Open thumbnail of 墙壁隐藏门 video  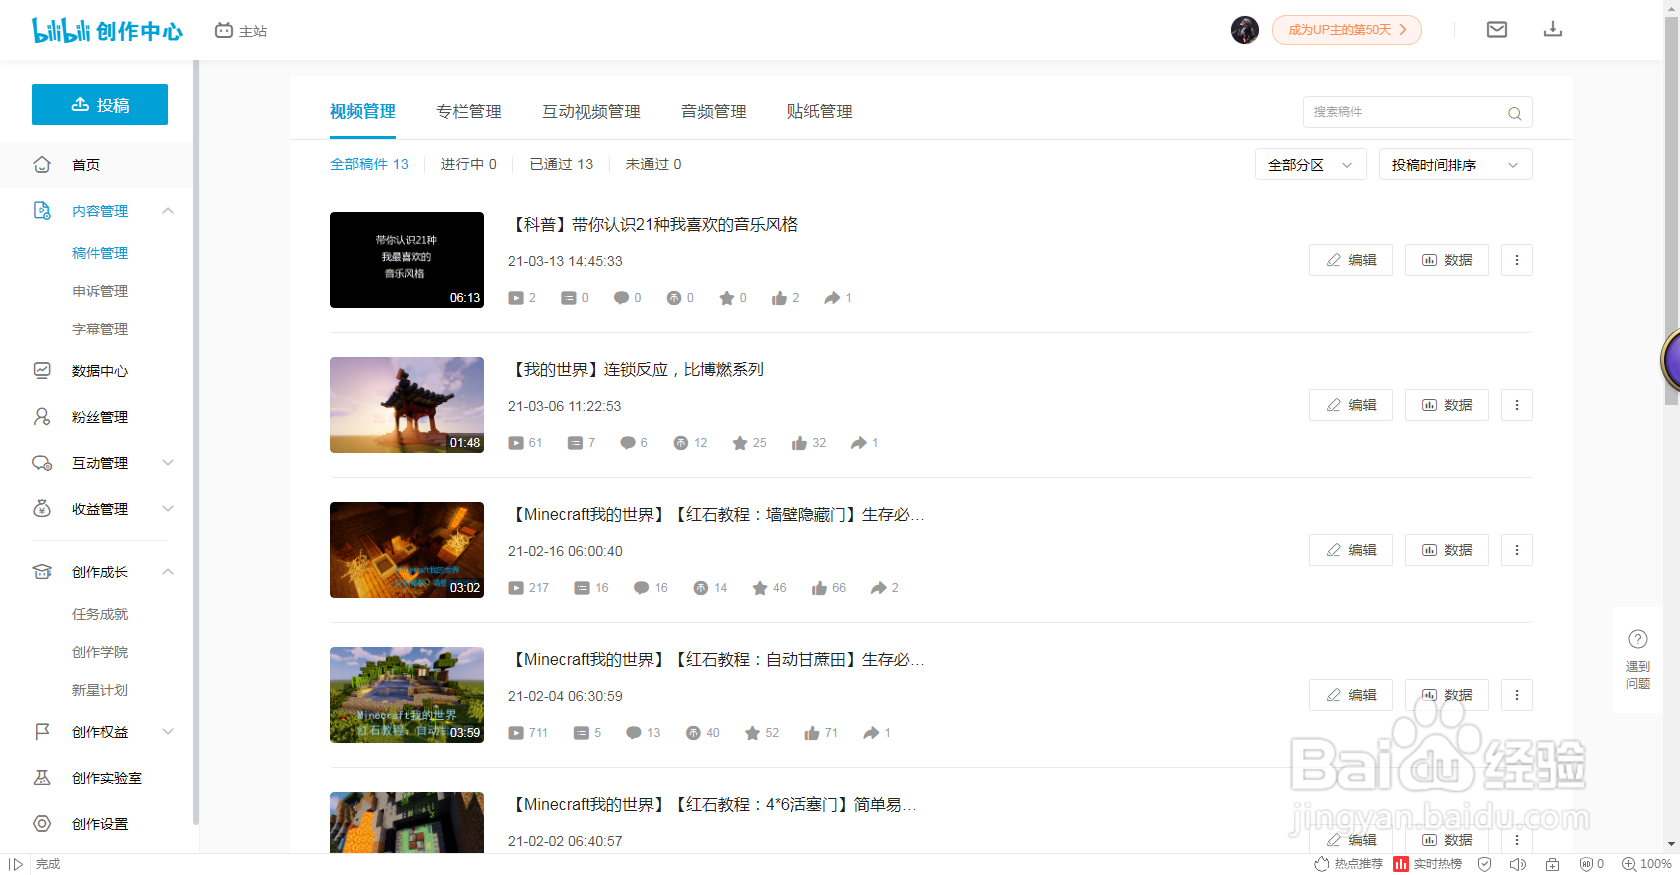(407, 550)
